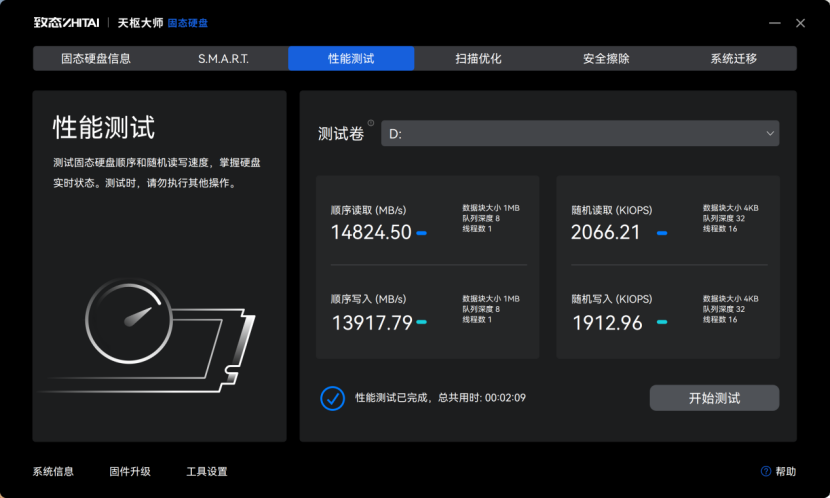This screenshot has width=830, height=498.
Task: Go to the 安全擦除 tab
Action: click(x=606, y=59)
